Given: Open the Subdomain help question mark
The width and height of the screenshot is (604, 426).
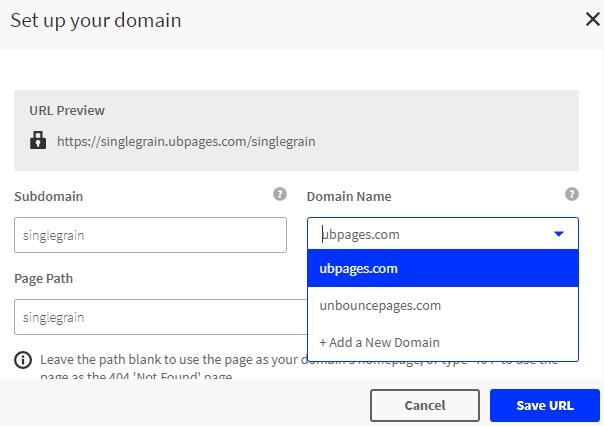Looking at the screenshot, I should (280, 195).
